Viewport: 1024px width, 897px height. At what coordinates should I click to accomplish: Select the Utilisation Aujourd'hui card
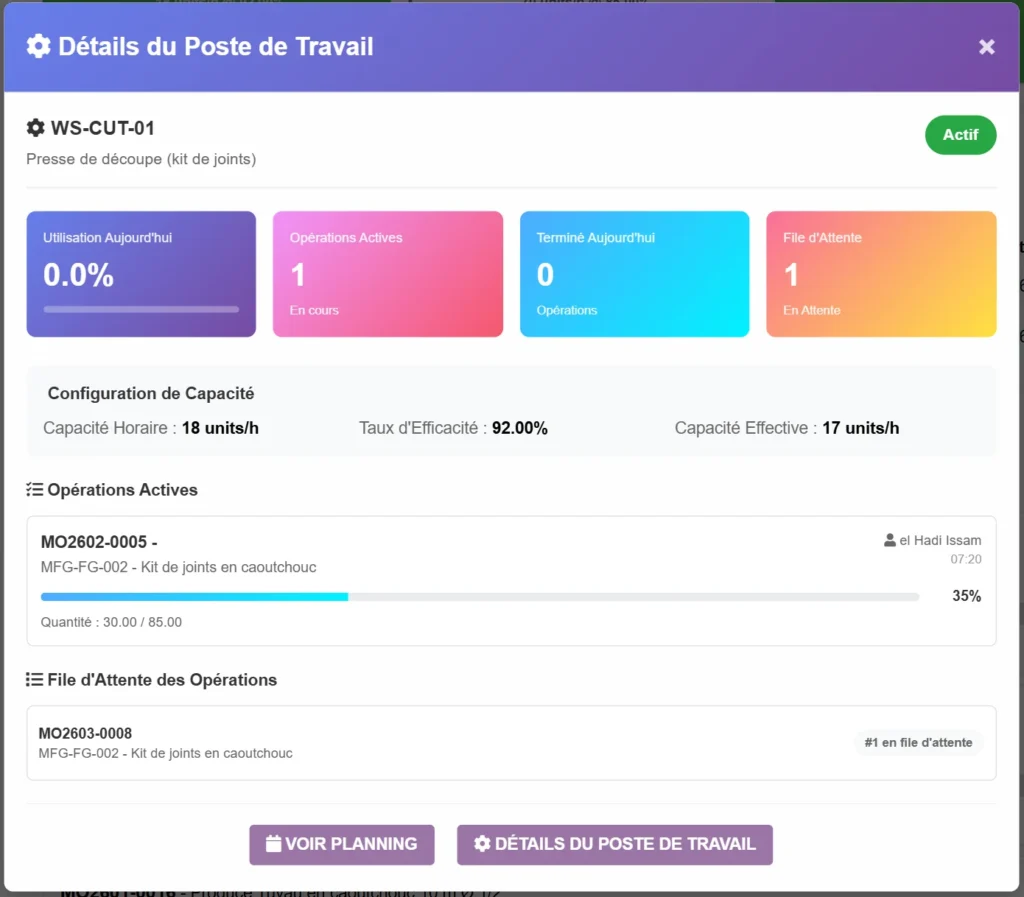point(141,274)
